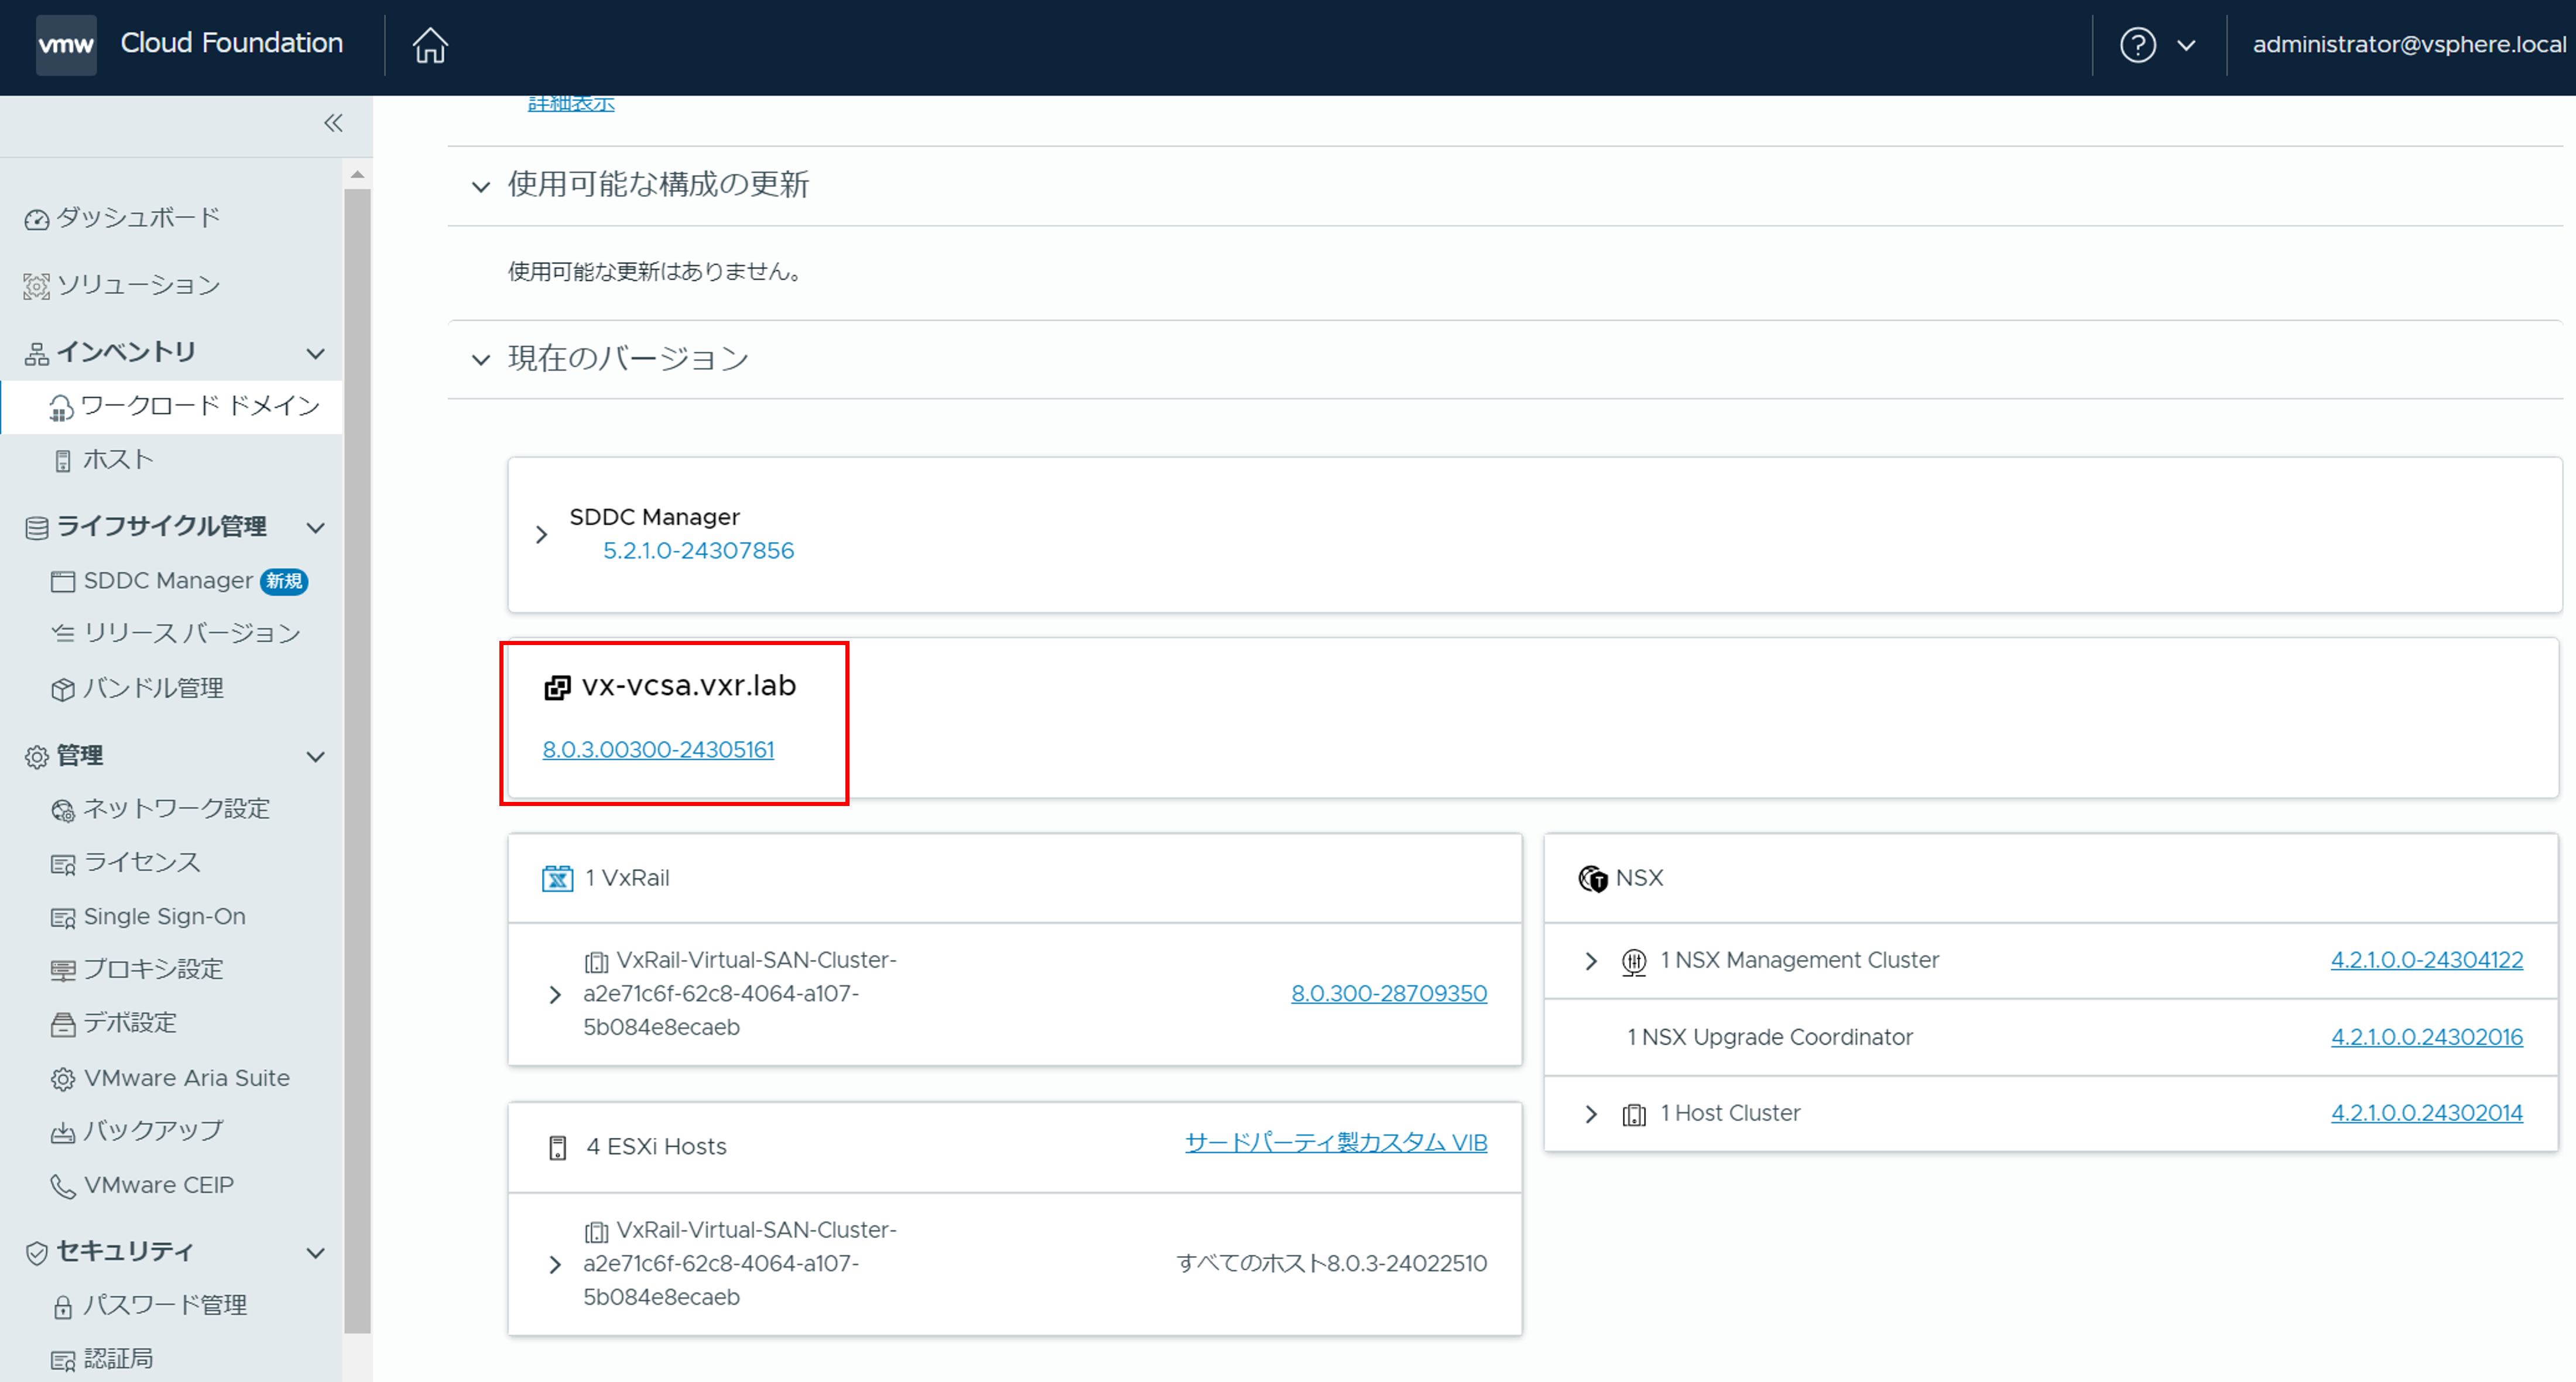Click sidebar scrollbar up arrow

[357, 175]
